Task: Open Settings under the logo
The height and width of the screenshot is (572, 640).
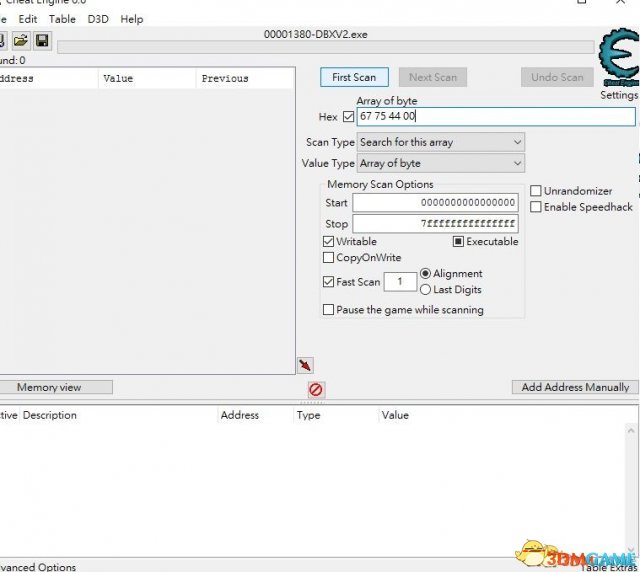Action: tap(619, 95)
